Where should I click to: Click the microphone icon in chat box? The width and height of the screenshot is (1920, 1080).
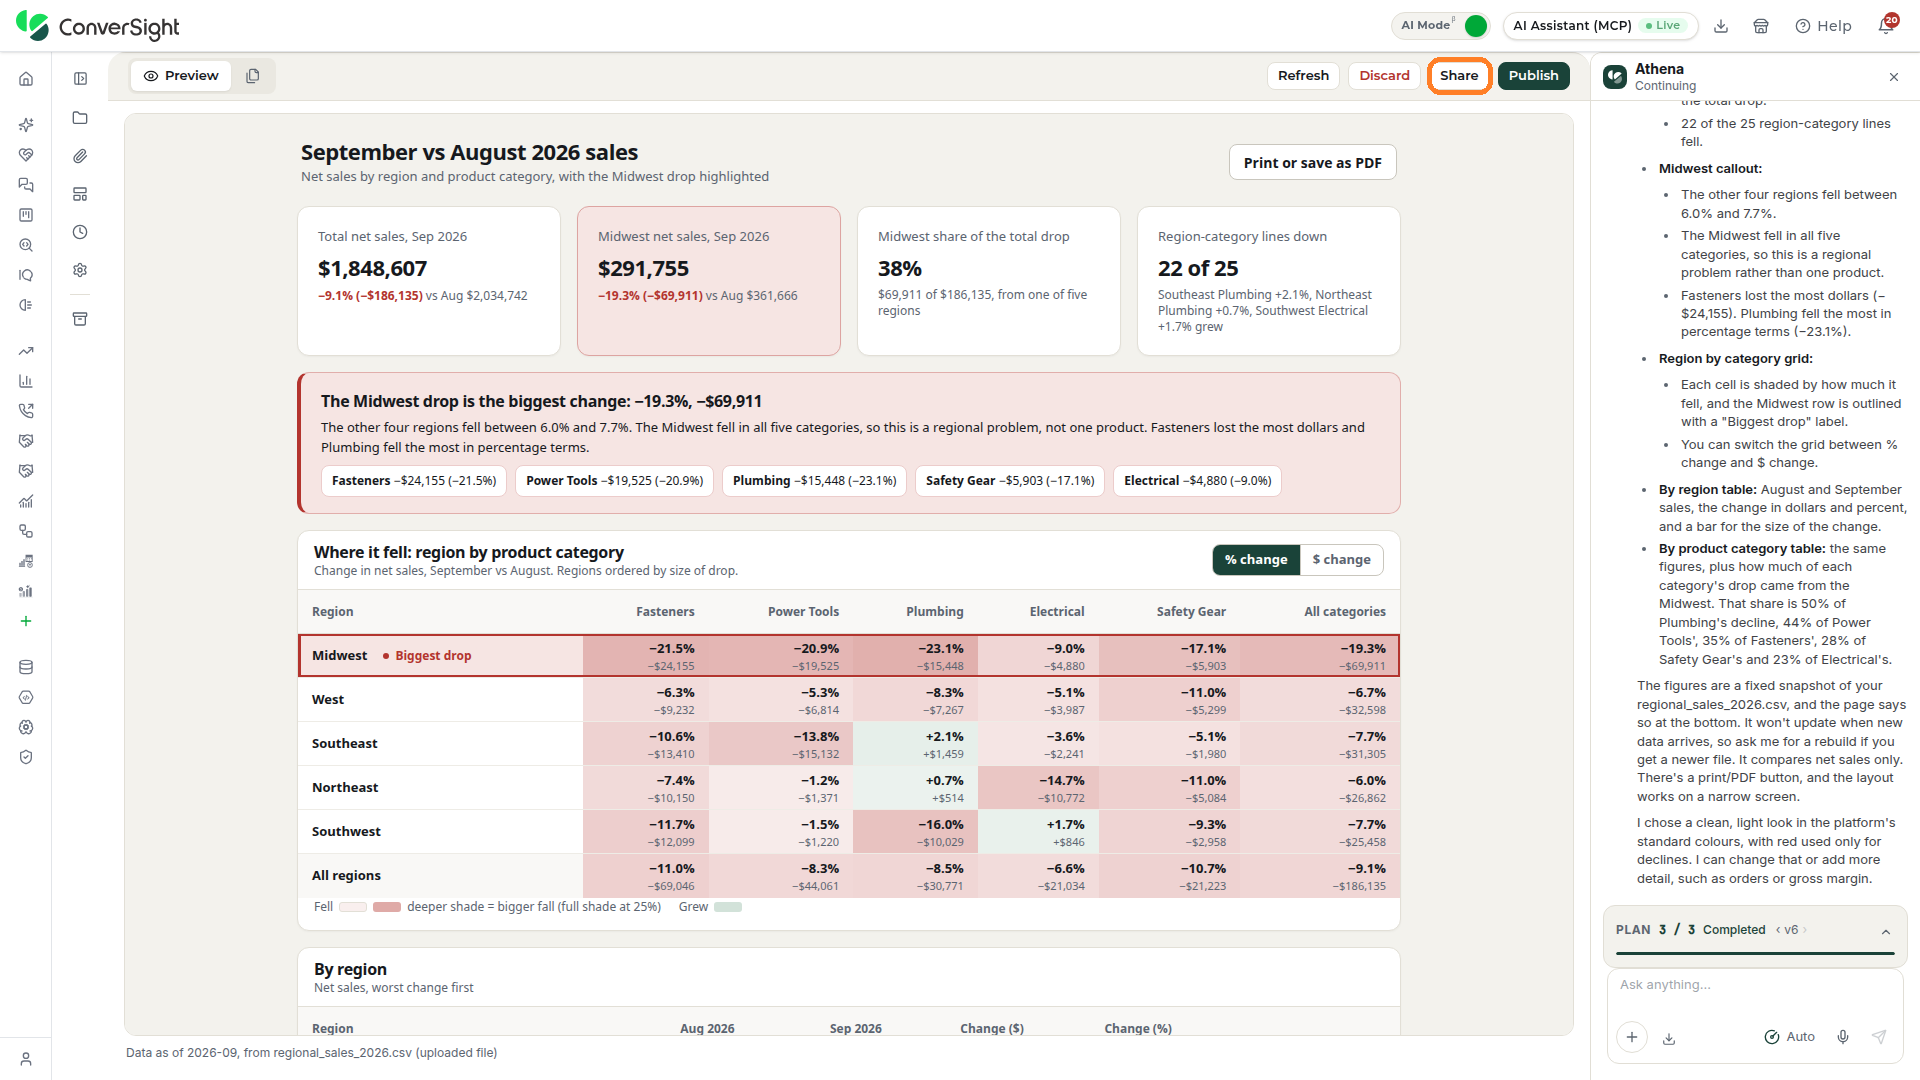tap(1843, 1037)
